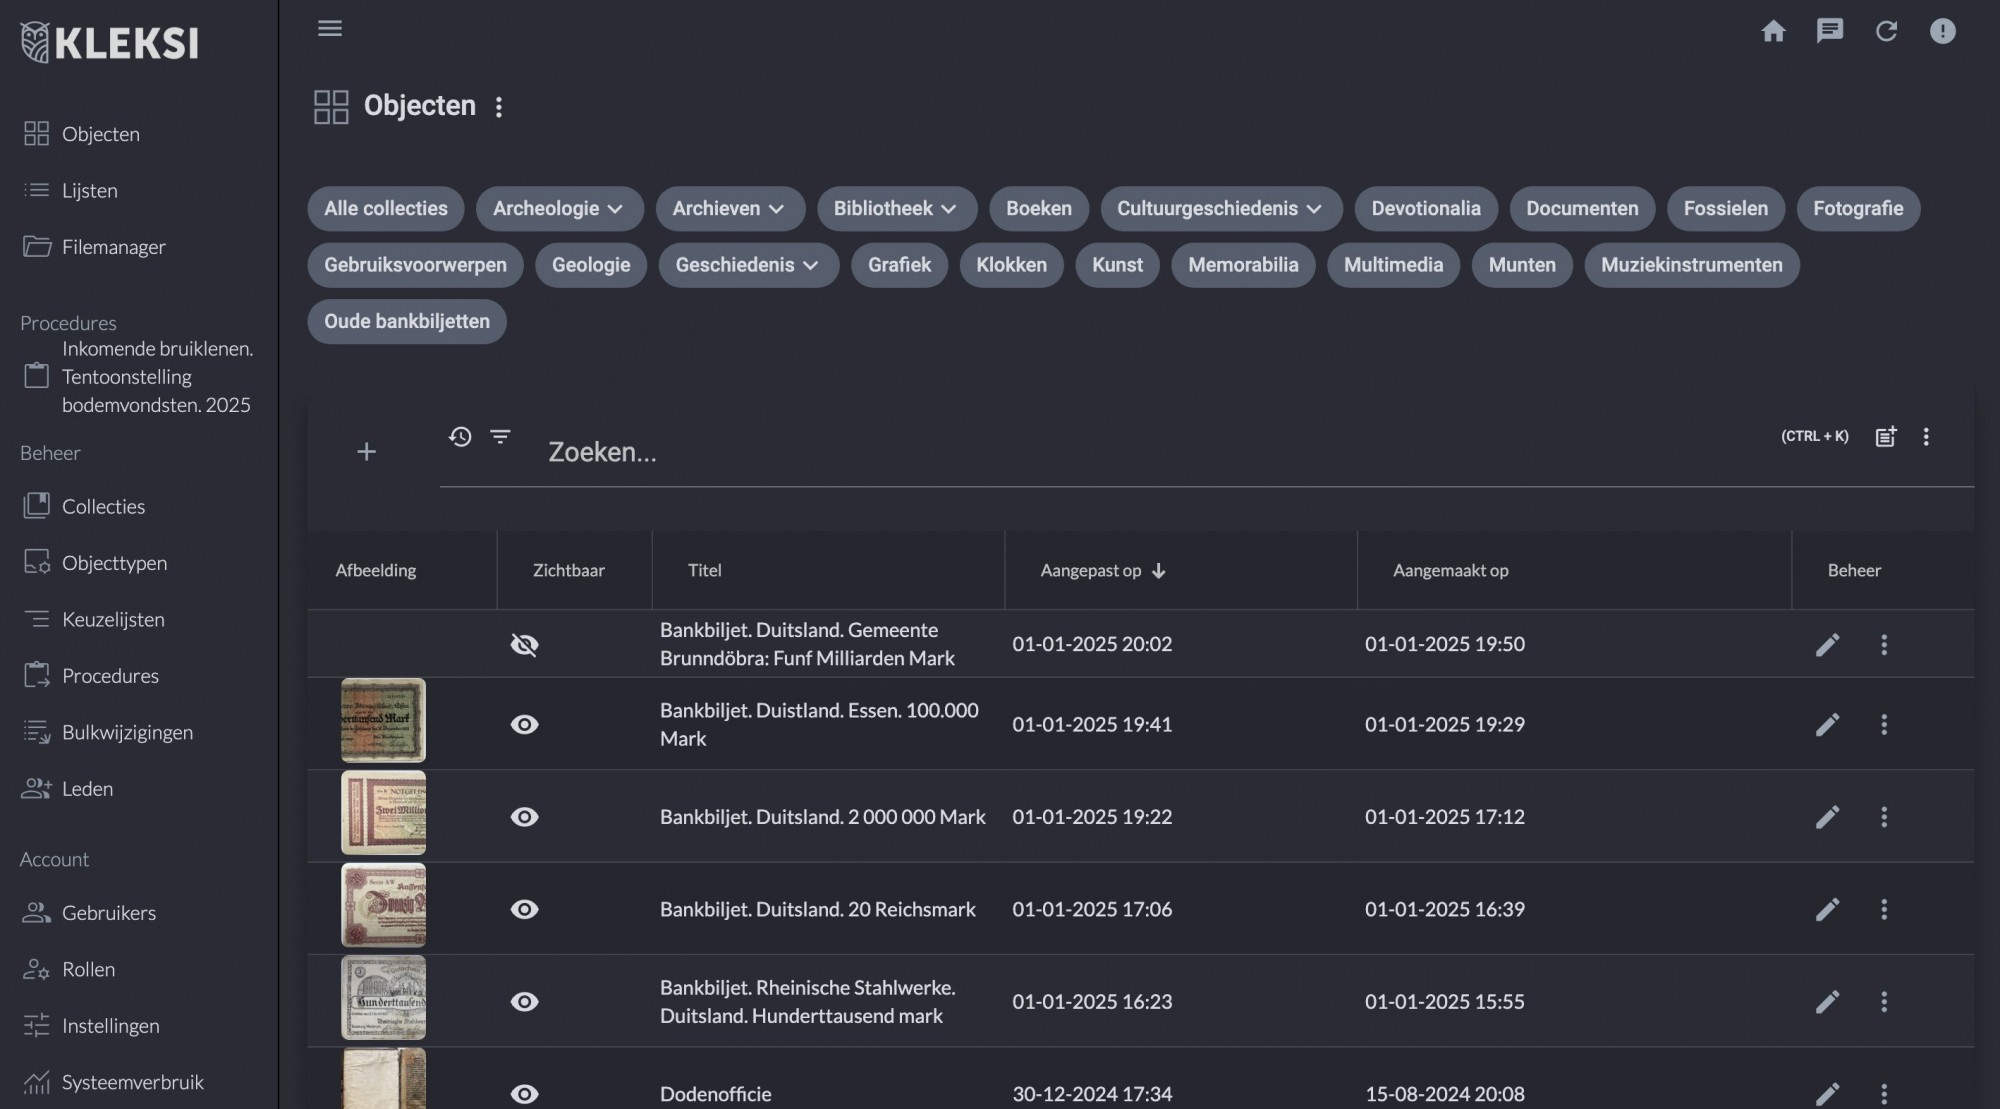
Task: Go to Keuzelijsten in sidebar
Action: [x=113, y=619]
